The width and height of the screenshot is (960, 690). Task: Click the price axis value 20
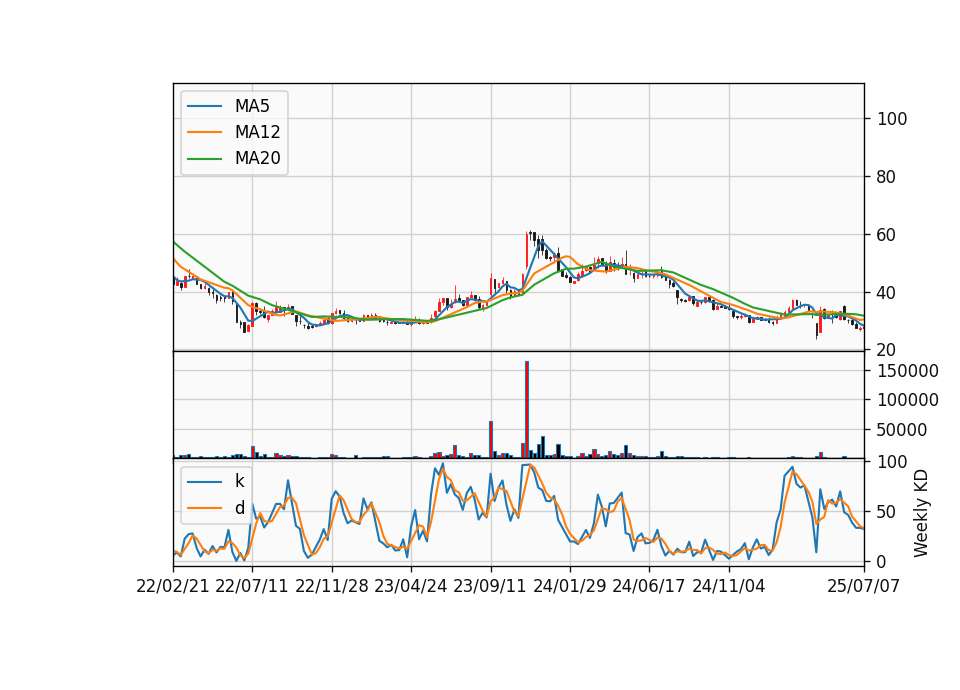(887, 350)
